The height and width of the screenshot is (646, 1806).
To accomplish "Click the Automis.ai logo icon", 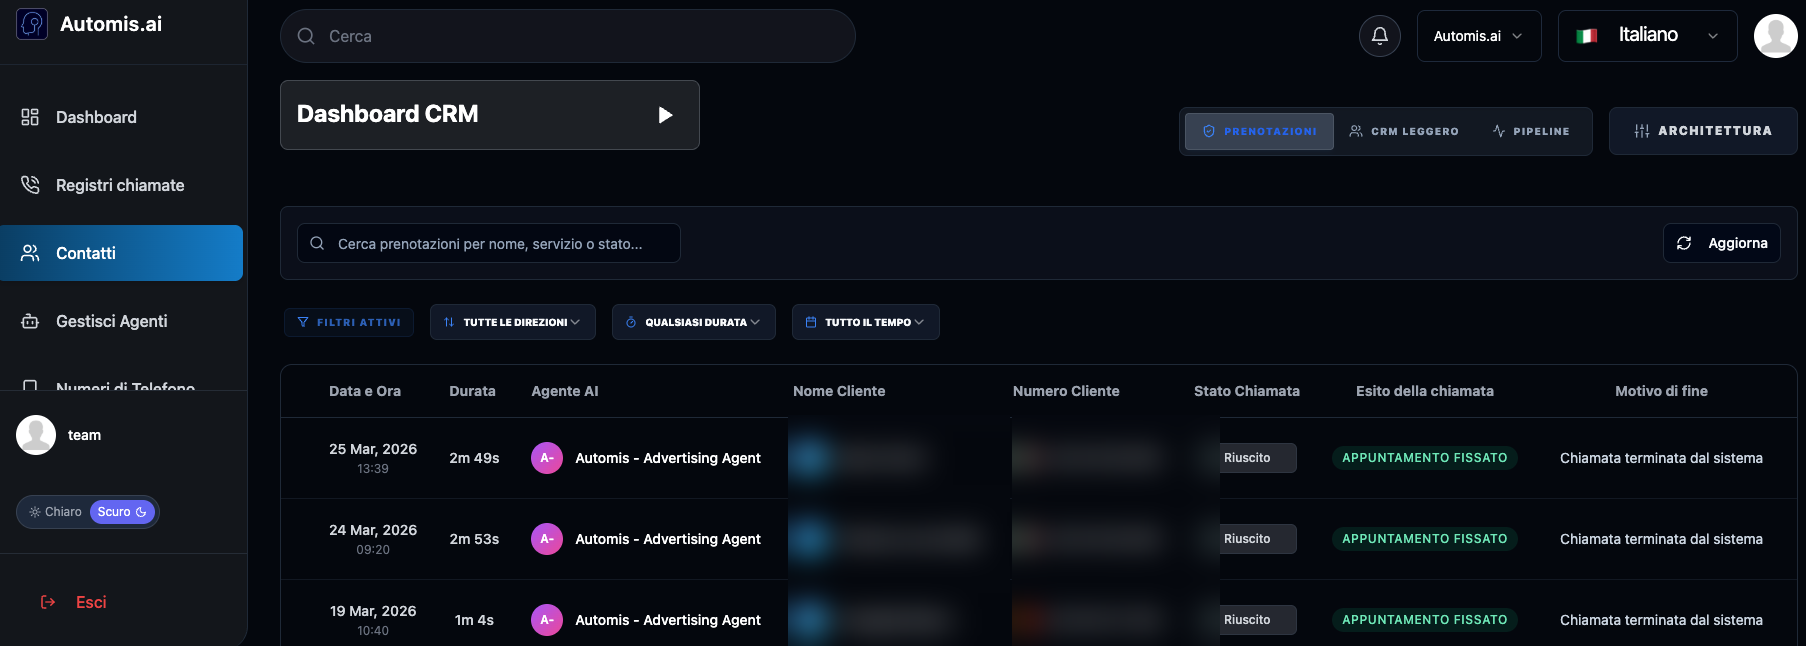I will click(x=32, y=24).
